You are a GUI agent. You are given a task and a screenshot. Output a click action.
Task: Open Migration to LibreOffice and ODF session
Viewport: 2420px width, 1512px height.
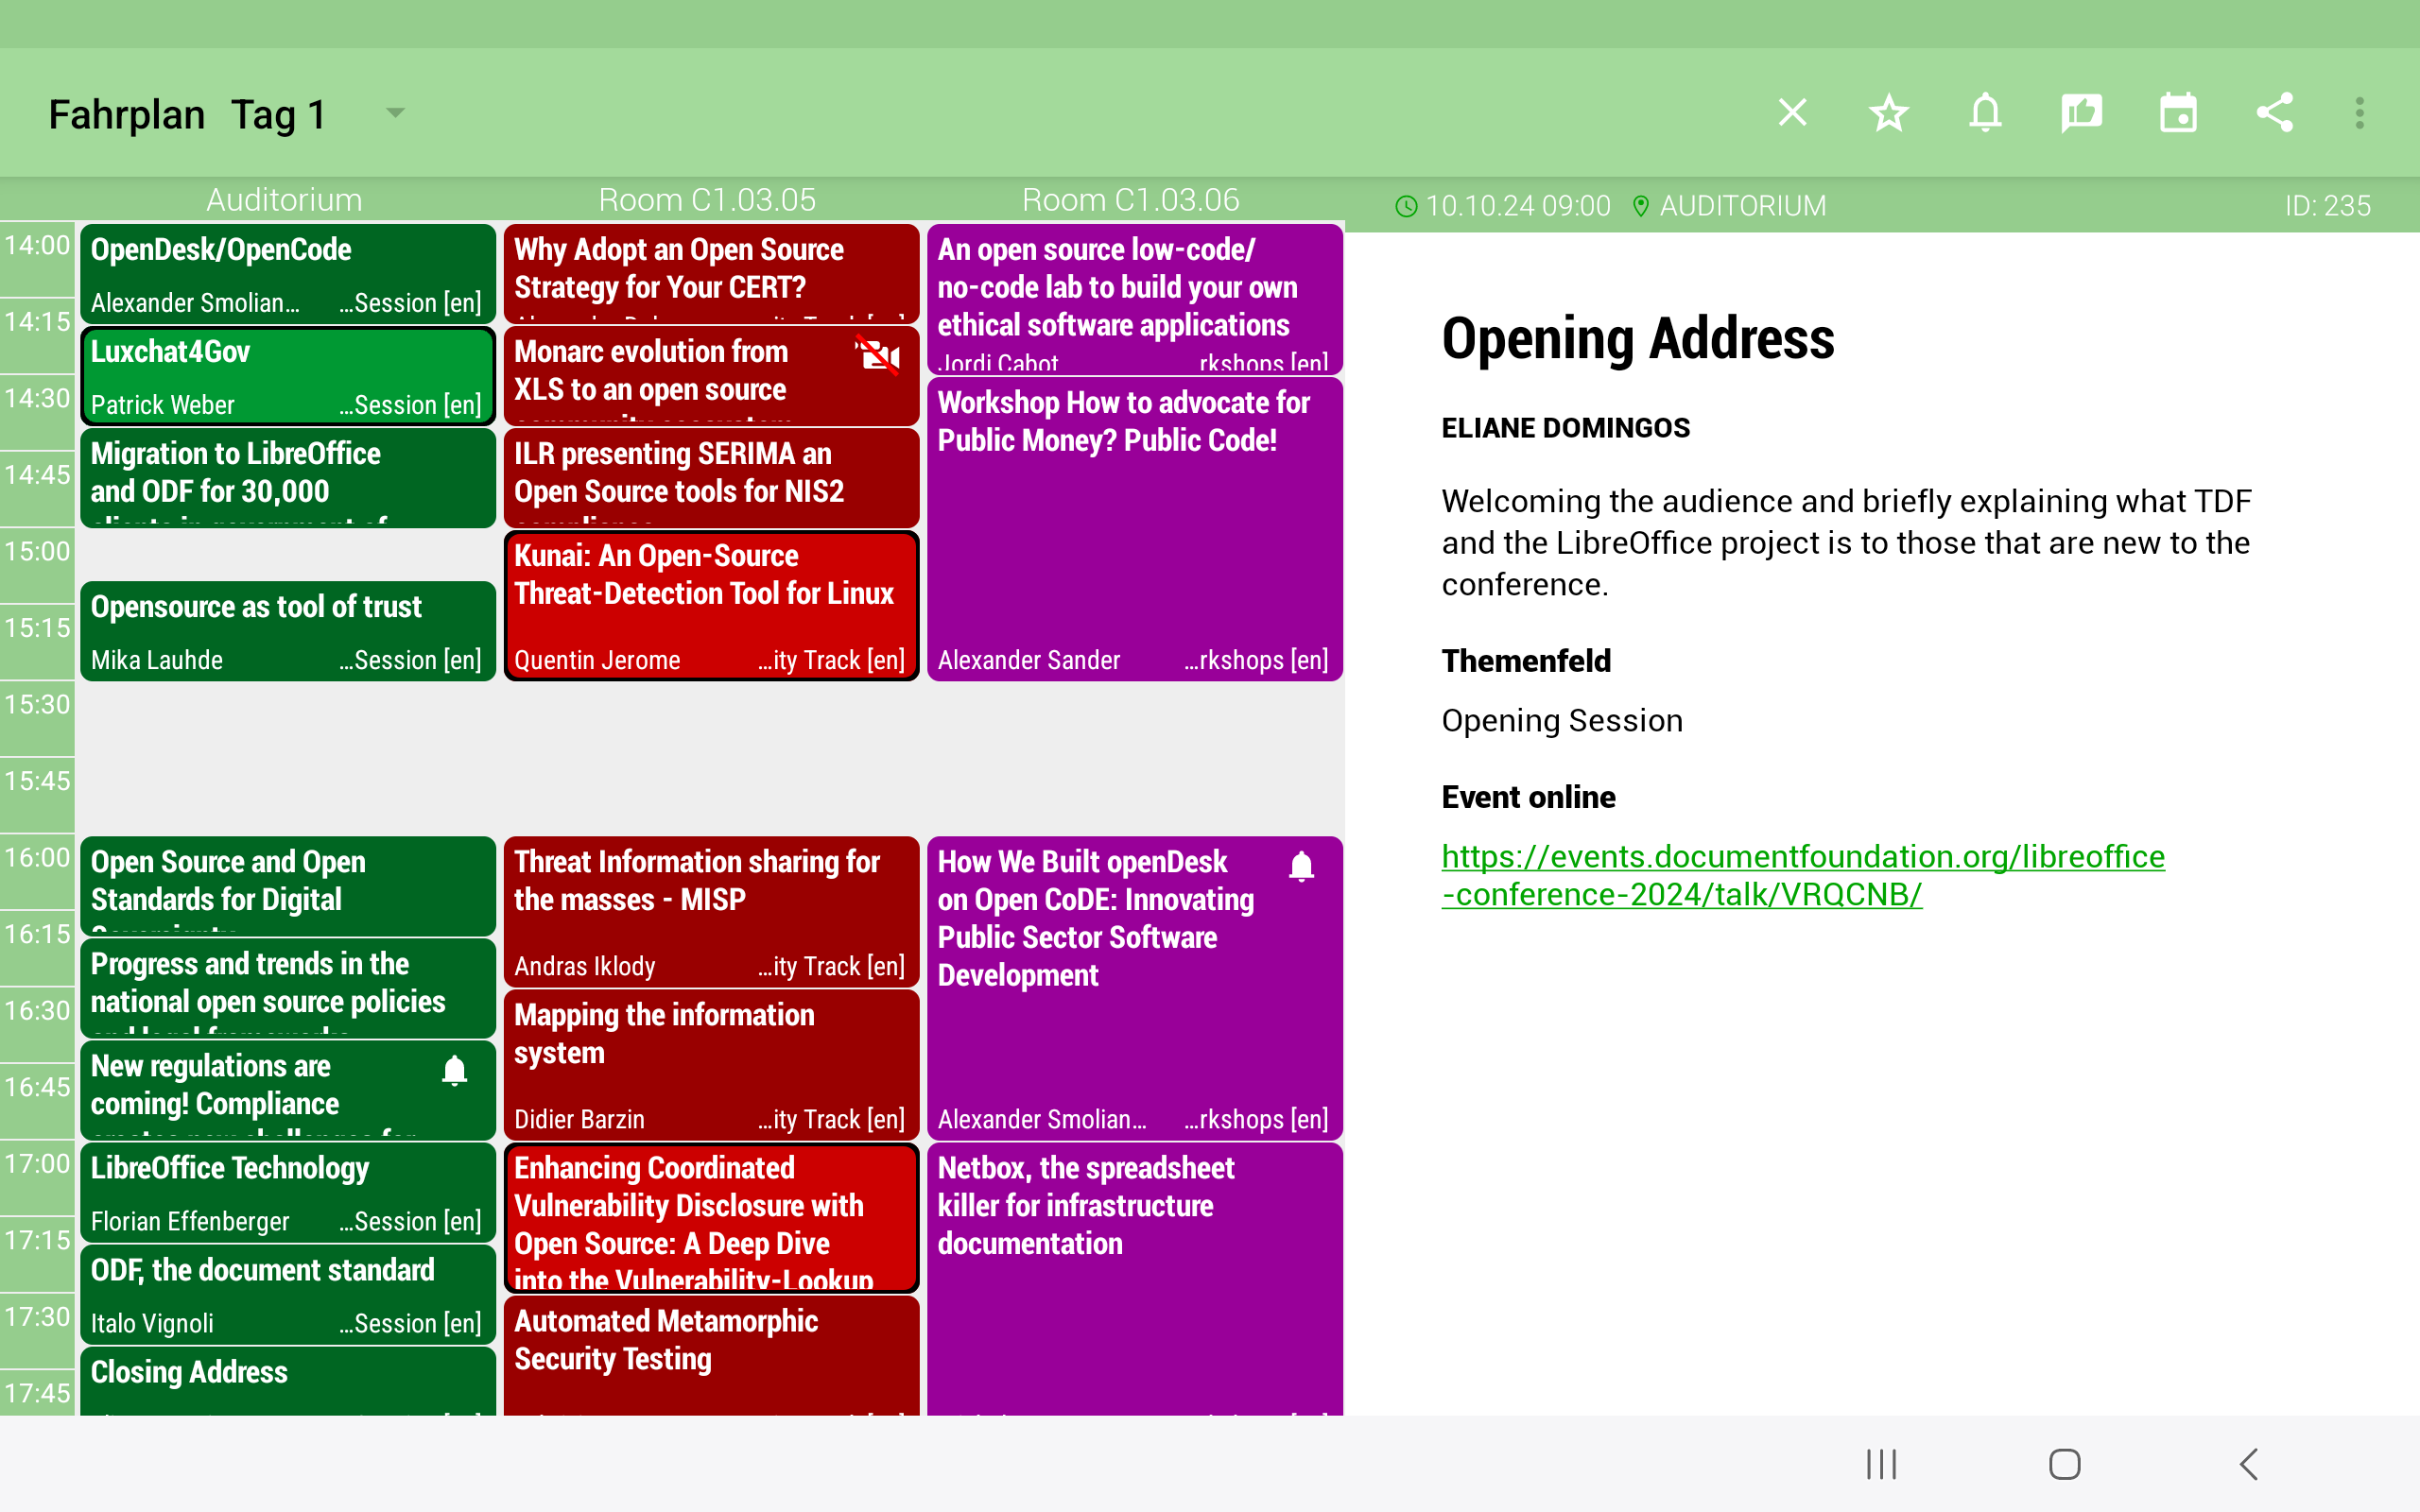(288, 478)
